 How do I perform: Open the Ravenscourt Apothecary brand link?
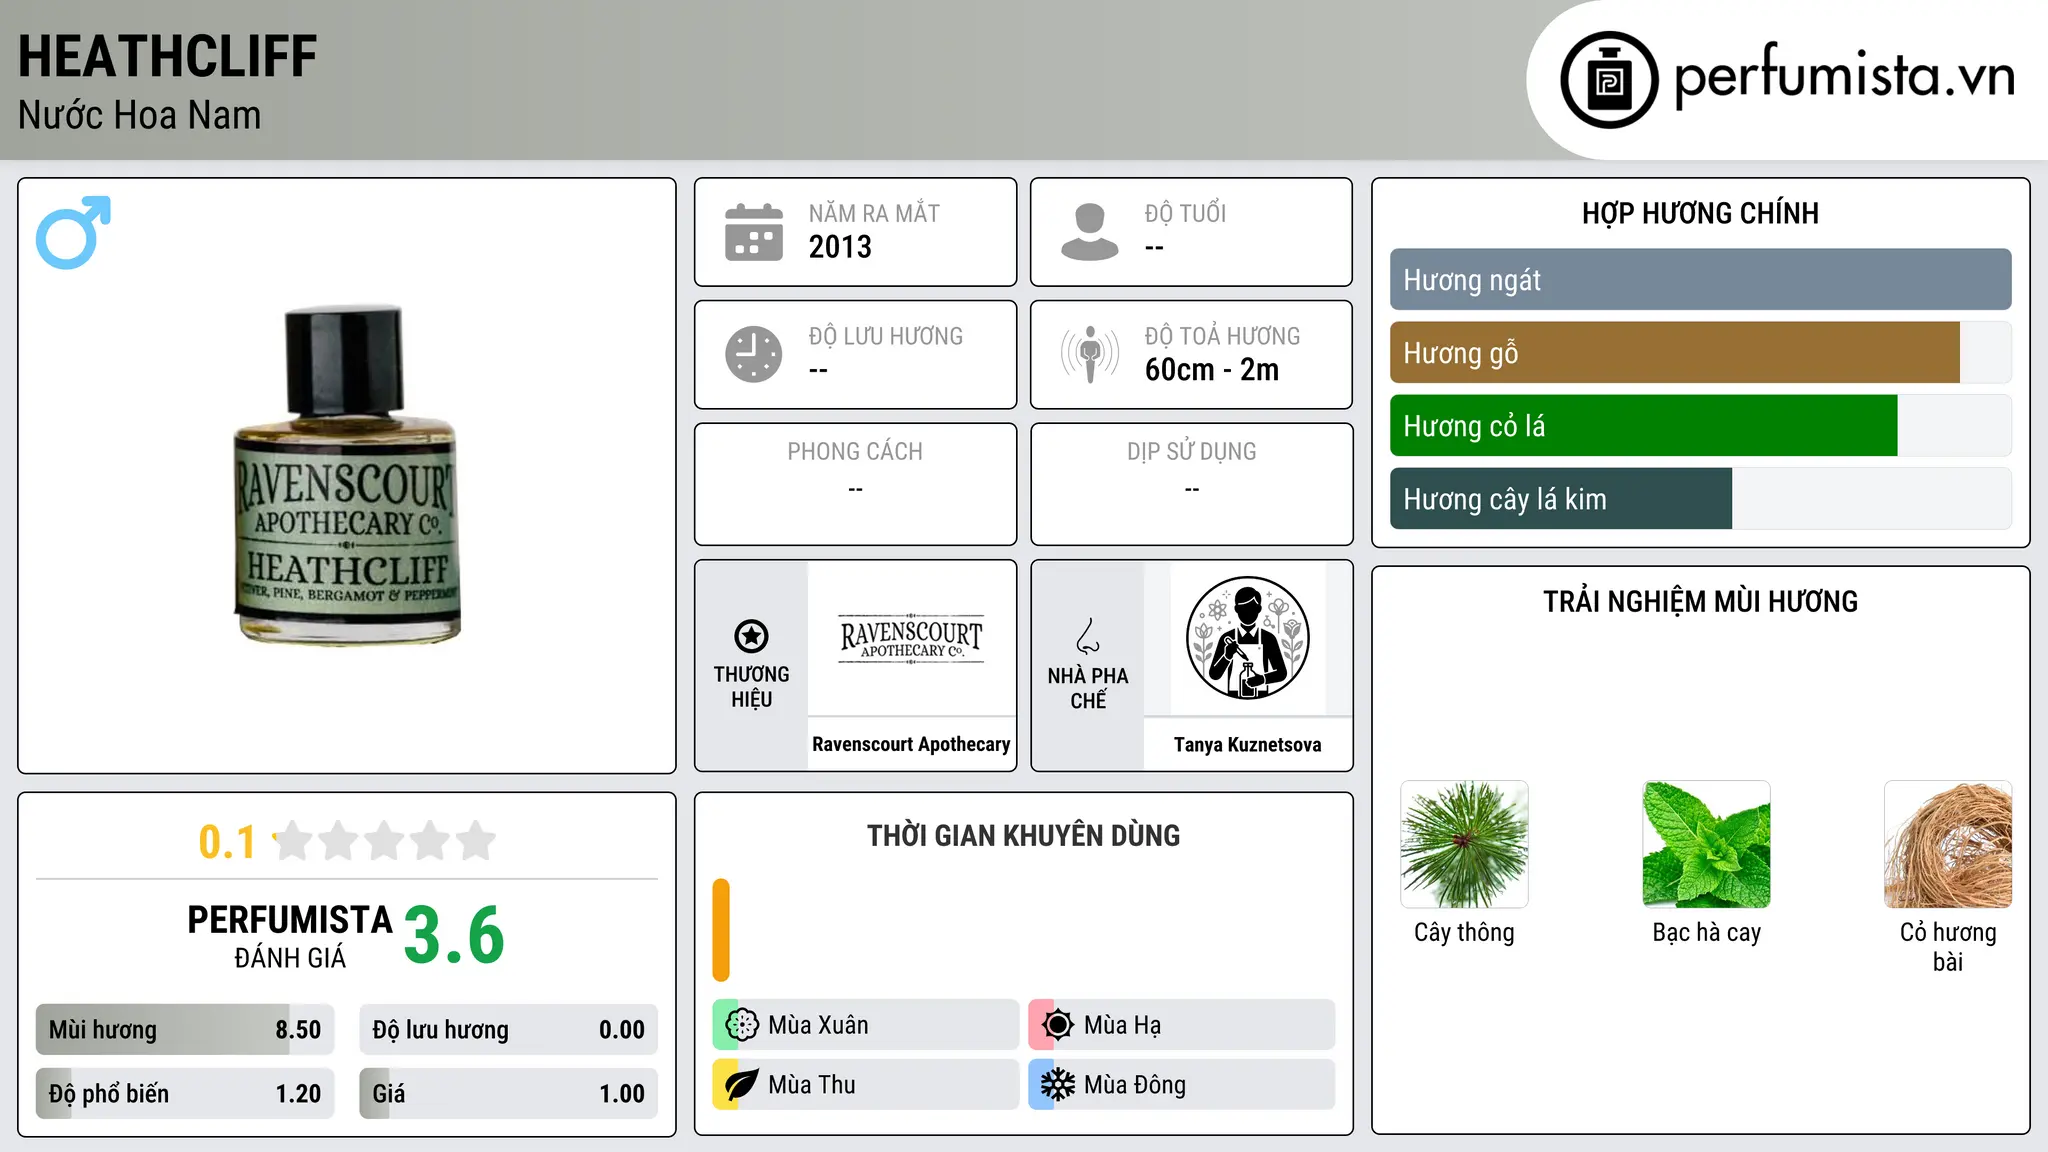pos(911,745)
